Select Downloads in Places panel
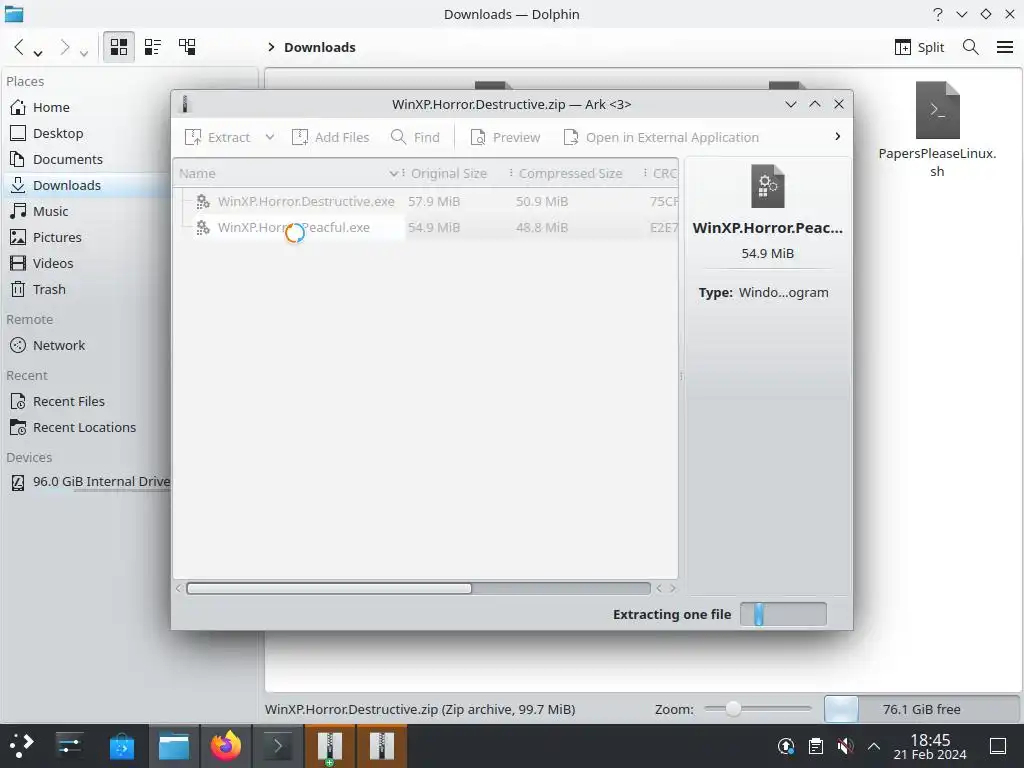Image resolution: width=1024 pixels, height=768 pixels. (86, 185)
